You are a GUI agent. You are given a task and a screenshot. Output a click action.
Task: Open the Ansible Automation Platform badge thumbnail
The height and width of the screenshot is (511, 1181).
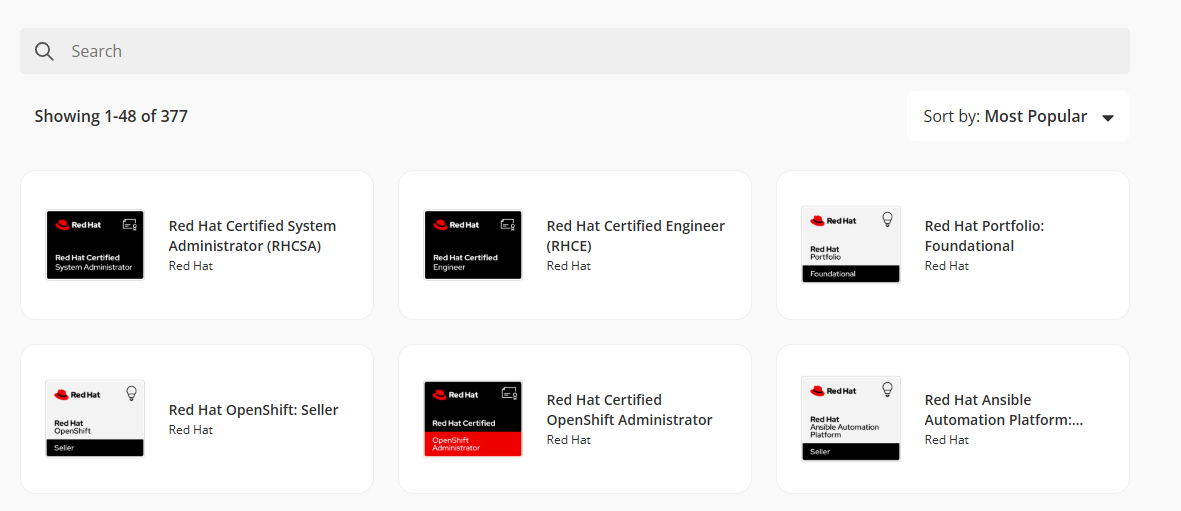point(851,419)
